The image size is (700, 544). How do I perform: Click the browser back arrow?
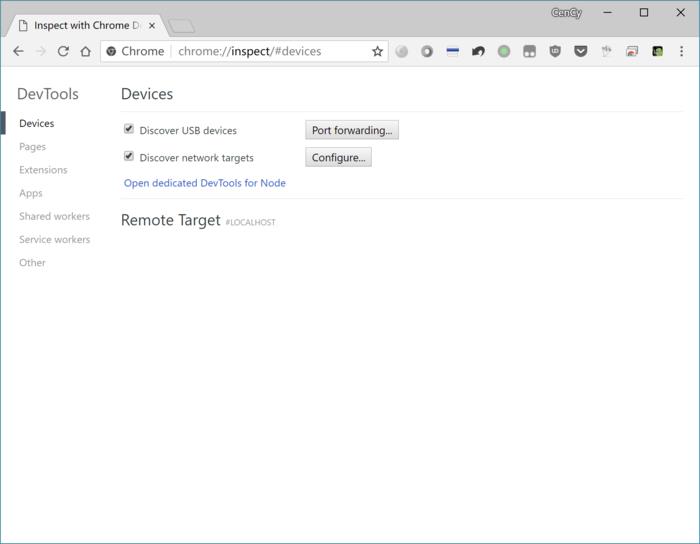(x=18, y=51)
